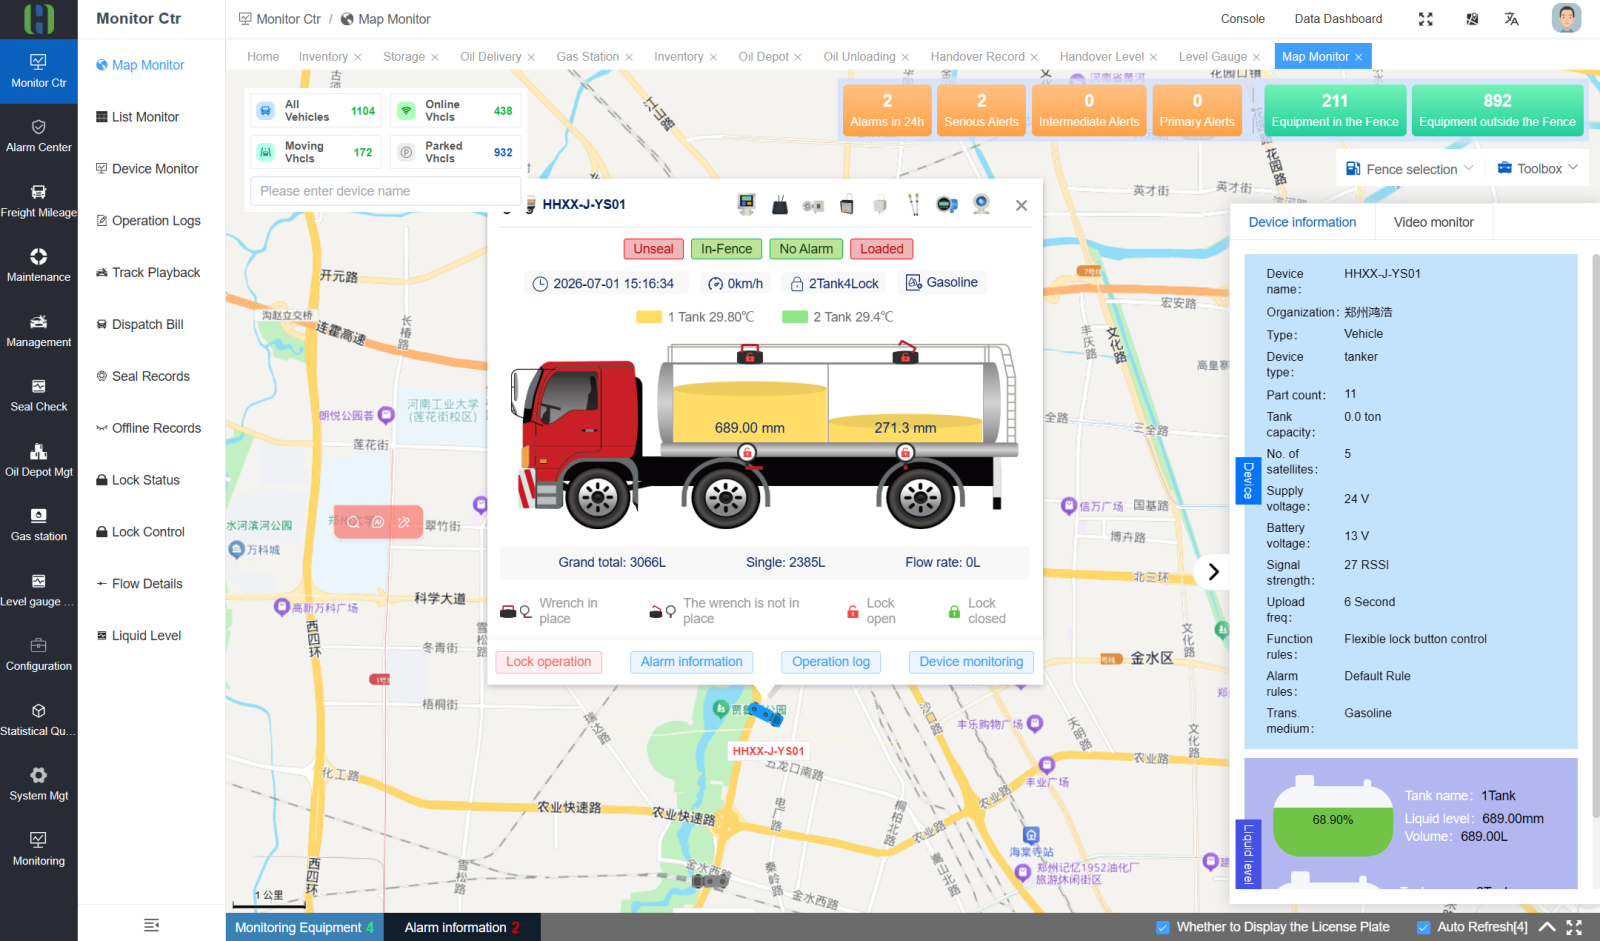Click the Alarms in 24h card
This screenshot has height=941, width=1600.
[x=887, y=110]
